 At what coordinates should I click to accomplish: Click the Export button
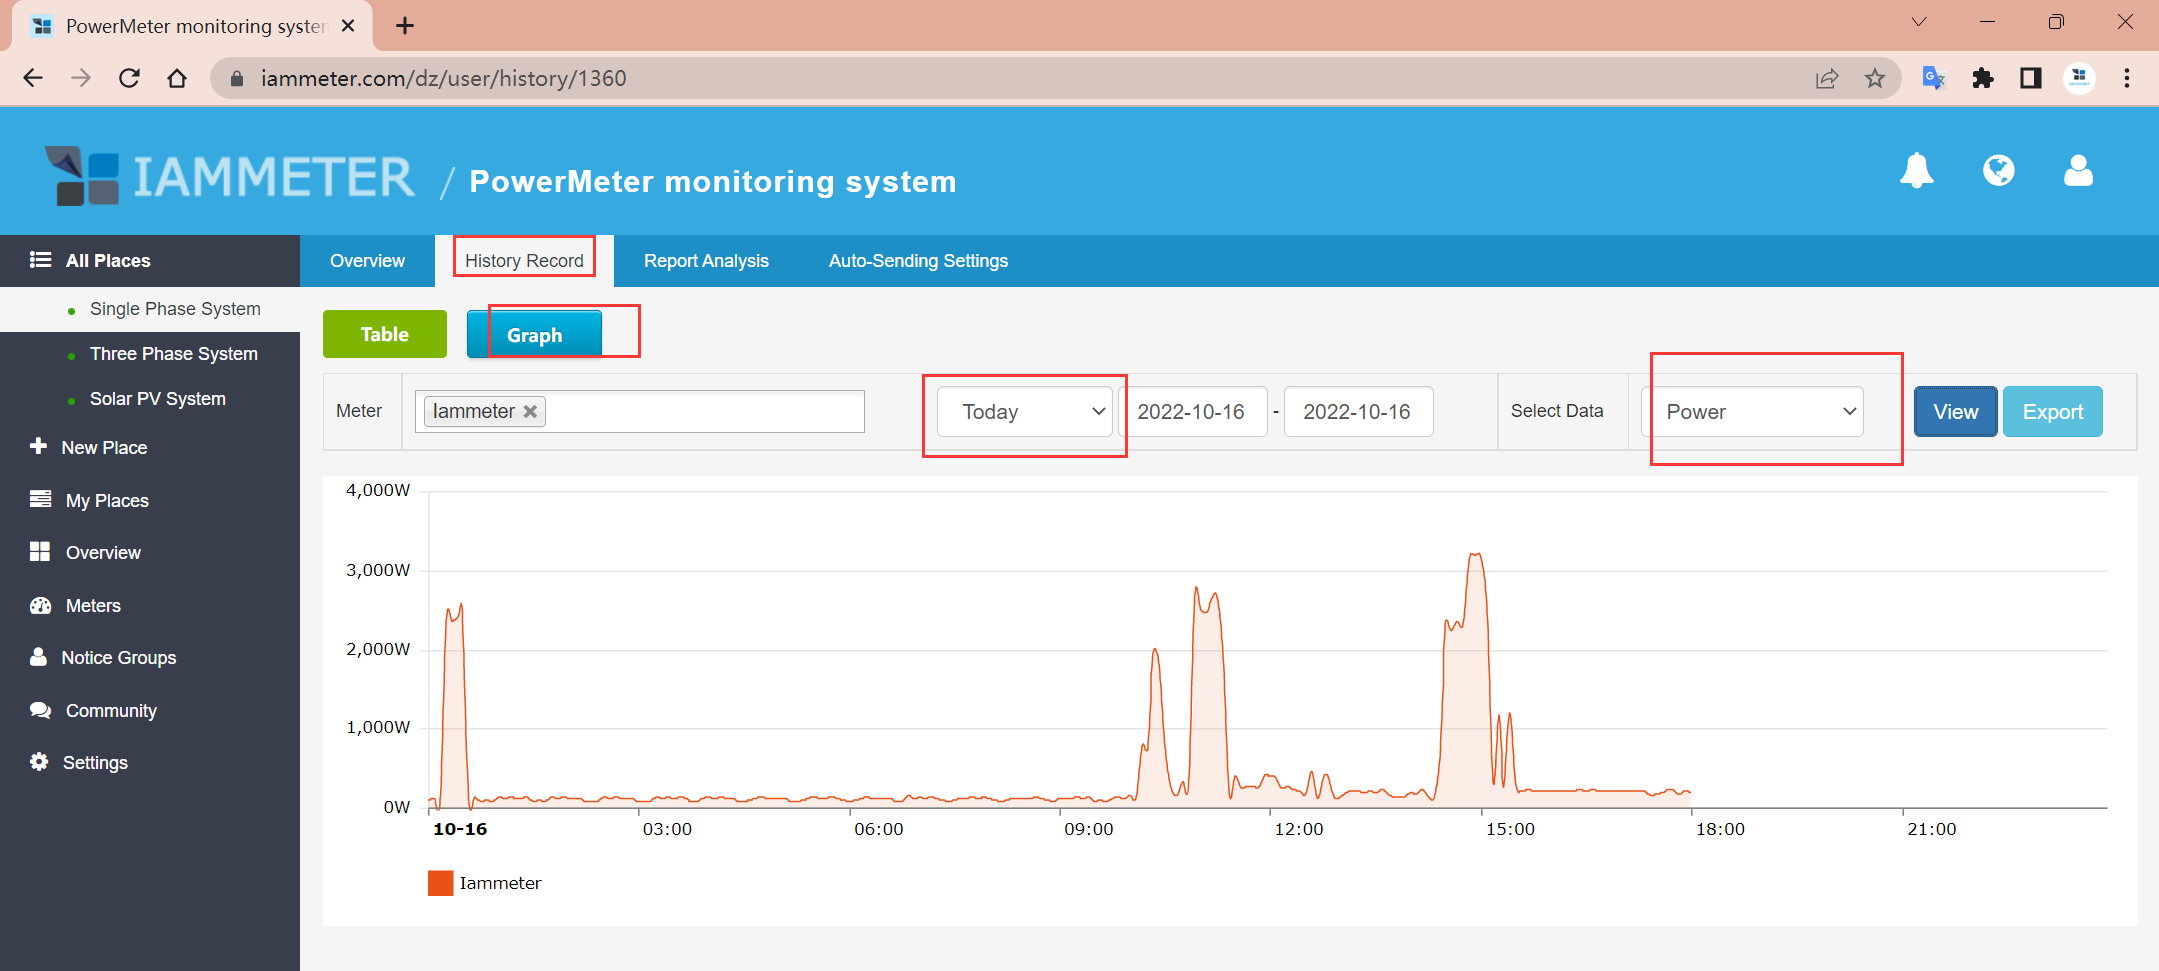(x=2052, y=412)
